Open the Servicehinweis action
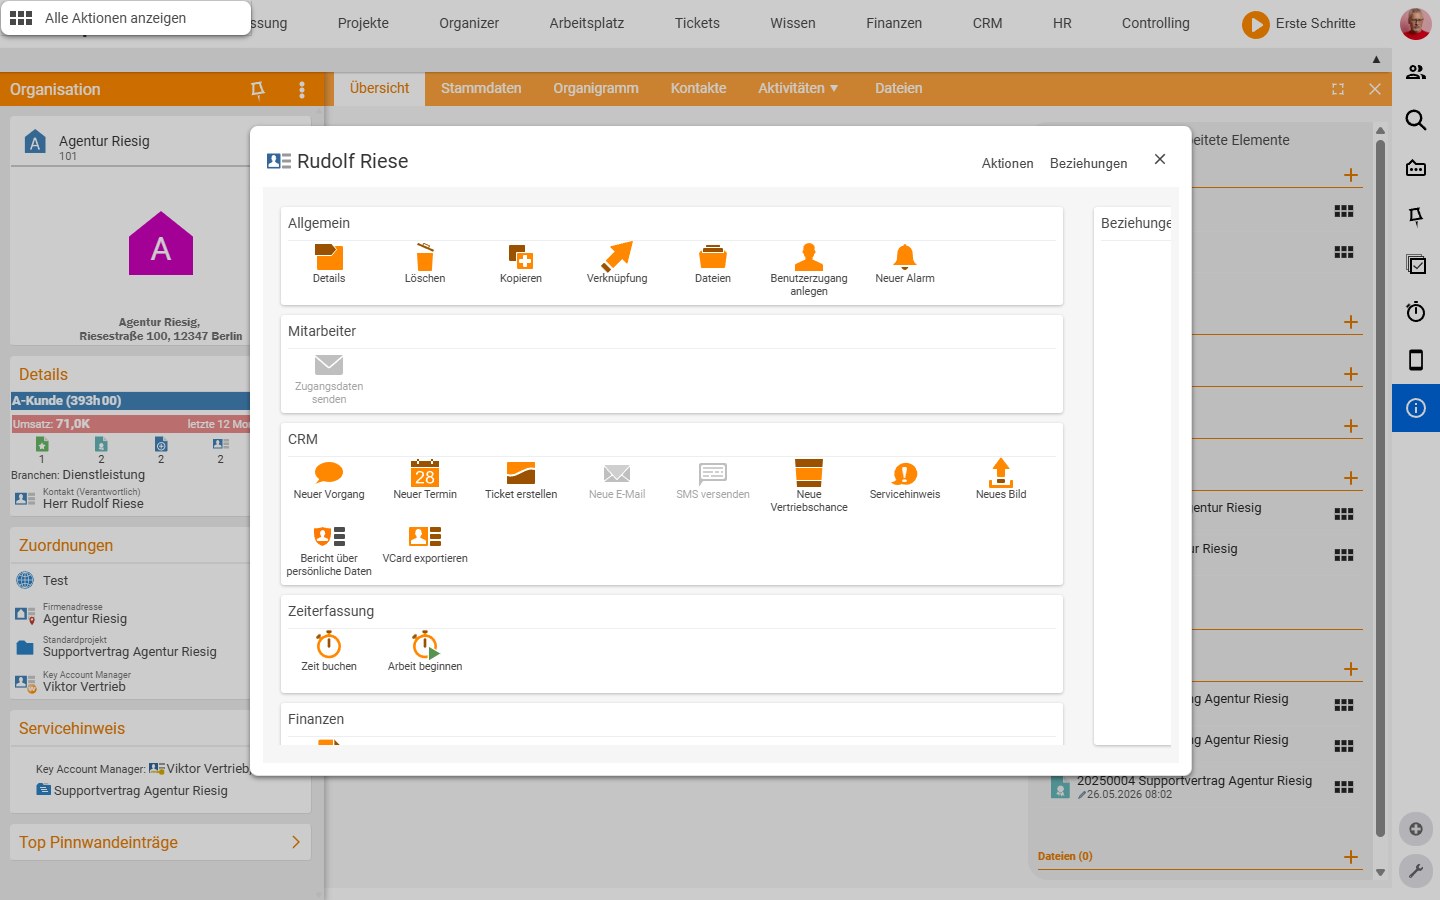Viewport: 1440px width, 900px height. click(x=905, y=473)
